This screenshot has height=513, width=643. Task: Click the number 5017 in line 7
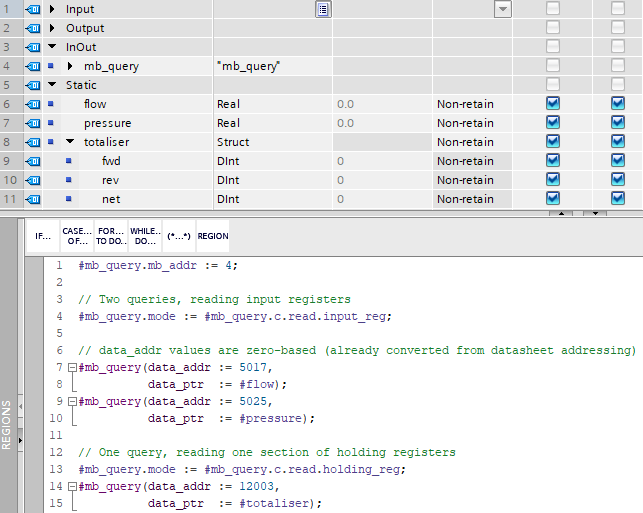[x=253, y=367]
